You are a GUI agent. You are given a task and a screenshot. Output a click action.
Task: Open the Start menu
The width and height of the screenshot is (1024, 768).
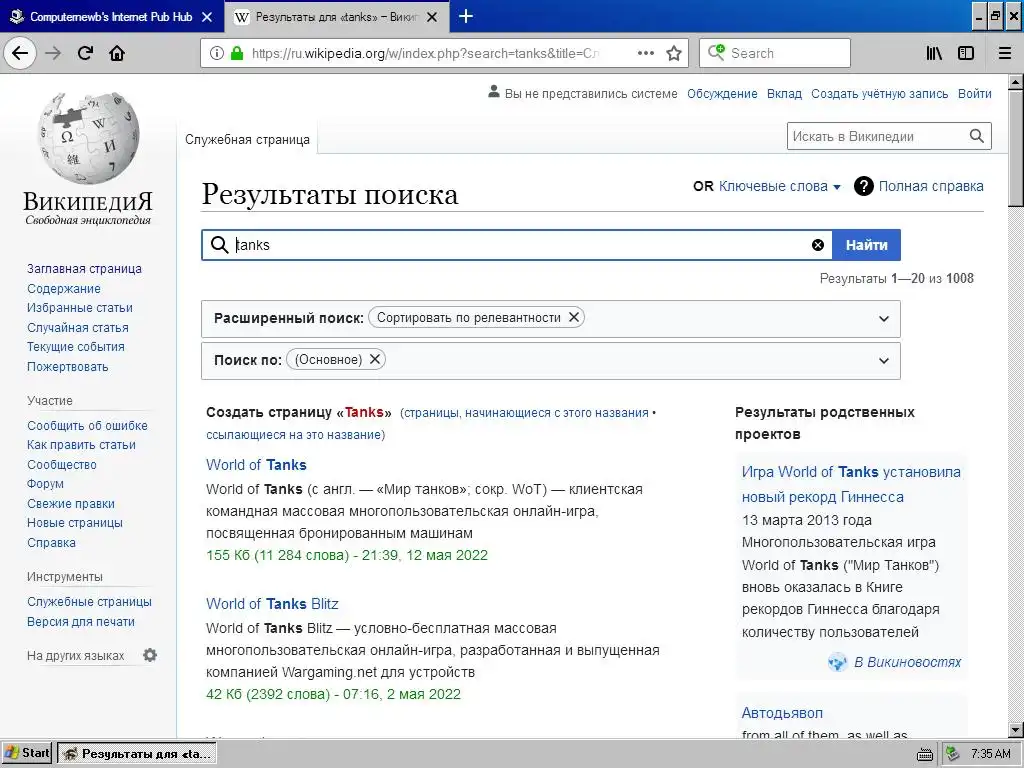click(x=27, y=753)
